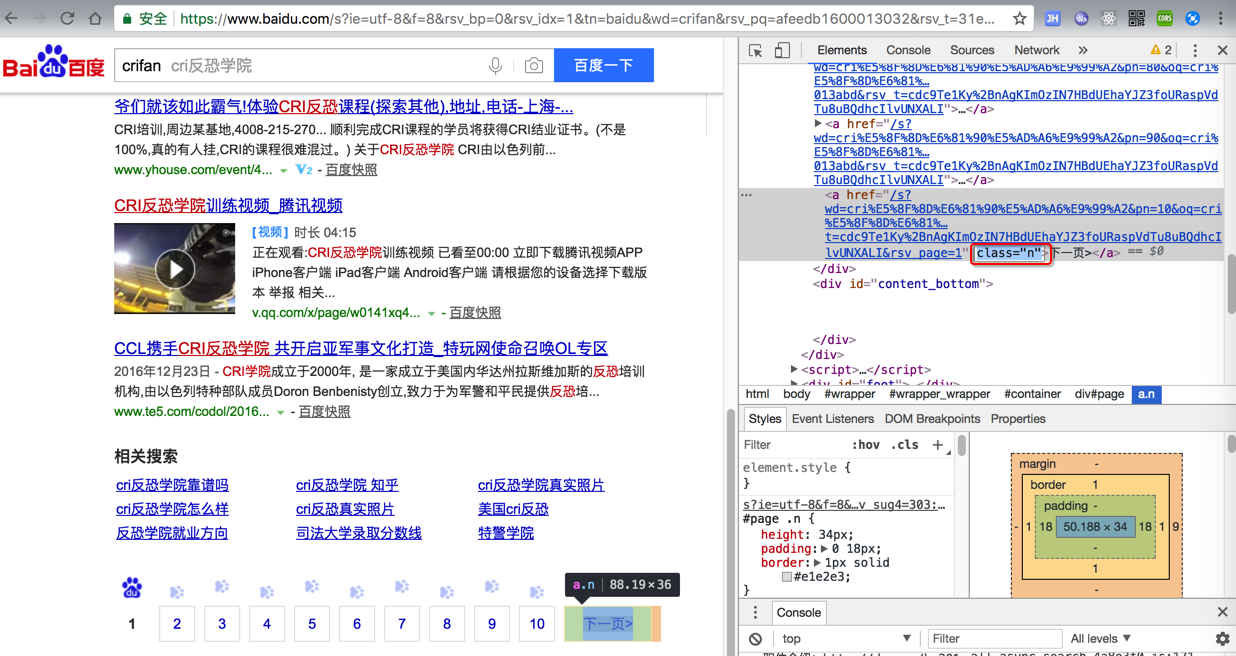Image resolution: width=1236 pixels, height=656 pixels.
Task: Switch to the Sources tab
Action: 972,50
